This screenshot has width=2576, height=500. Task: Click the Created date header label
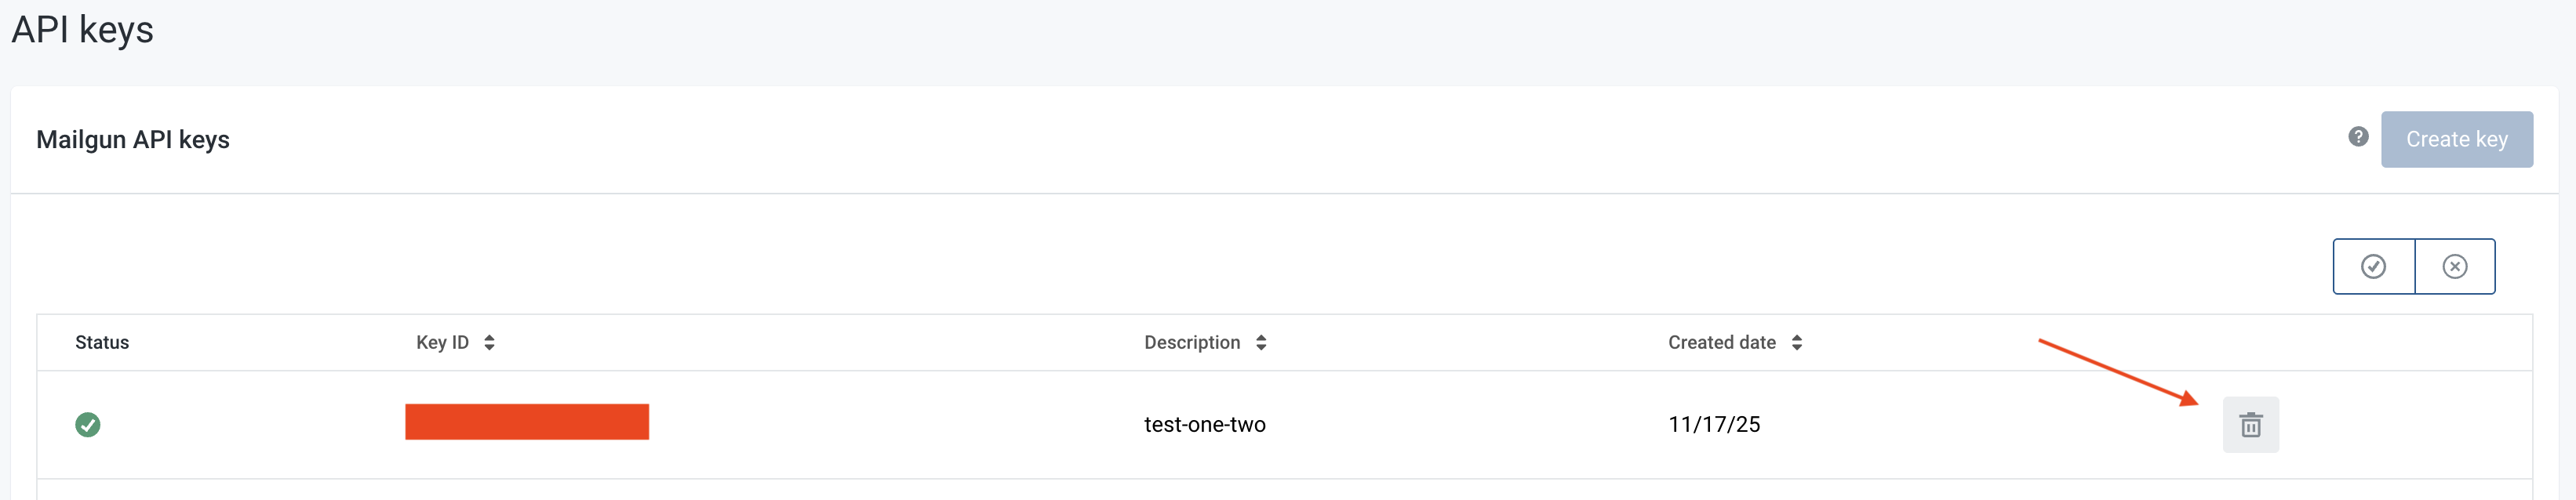(x=1721, y=343)
